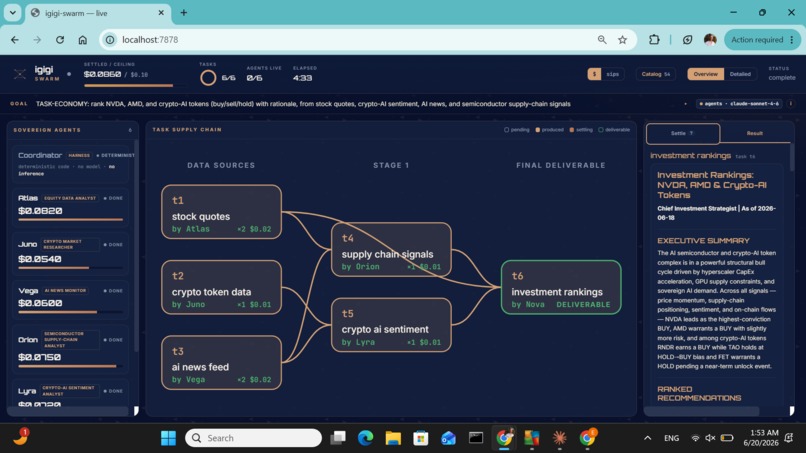Open the zoom magnifier in address bar

coord(602,40)
